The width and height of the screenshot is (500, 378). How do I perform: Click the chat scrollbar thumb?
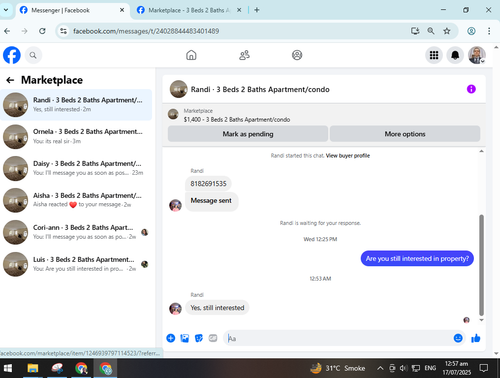pos(481,265)
